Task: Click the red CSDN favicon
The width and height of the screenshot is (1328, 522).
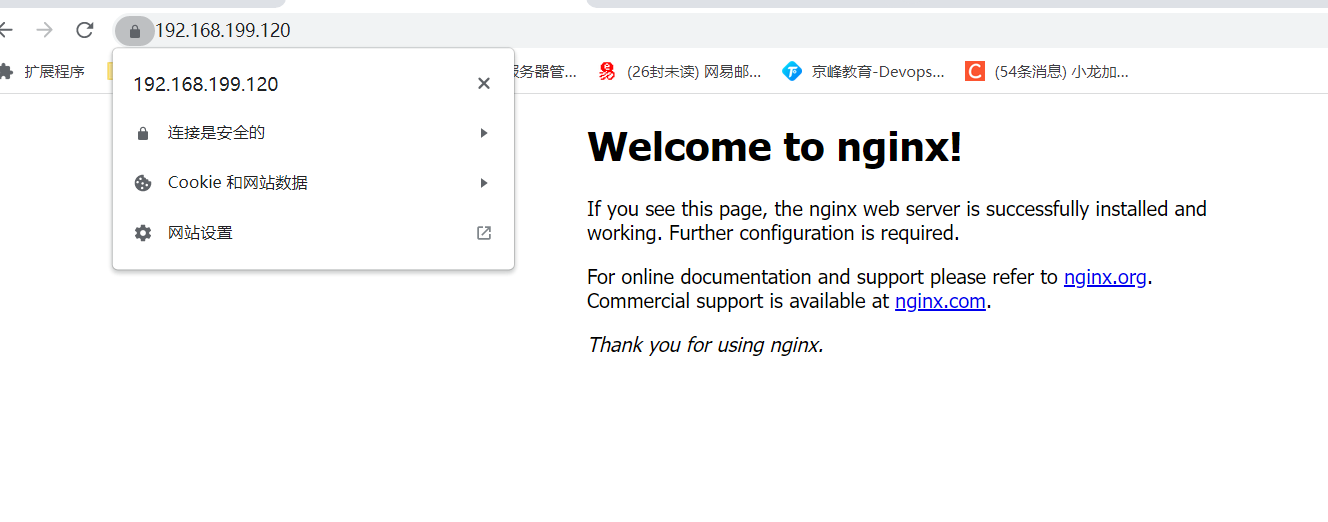Action: pos(975,72)
